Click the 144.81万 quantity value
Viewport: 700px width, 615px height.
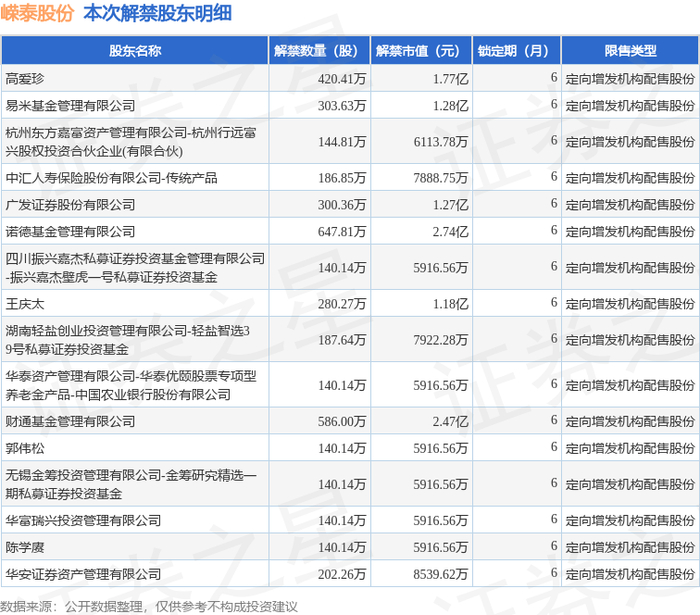(342, 142)
